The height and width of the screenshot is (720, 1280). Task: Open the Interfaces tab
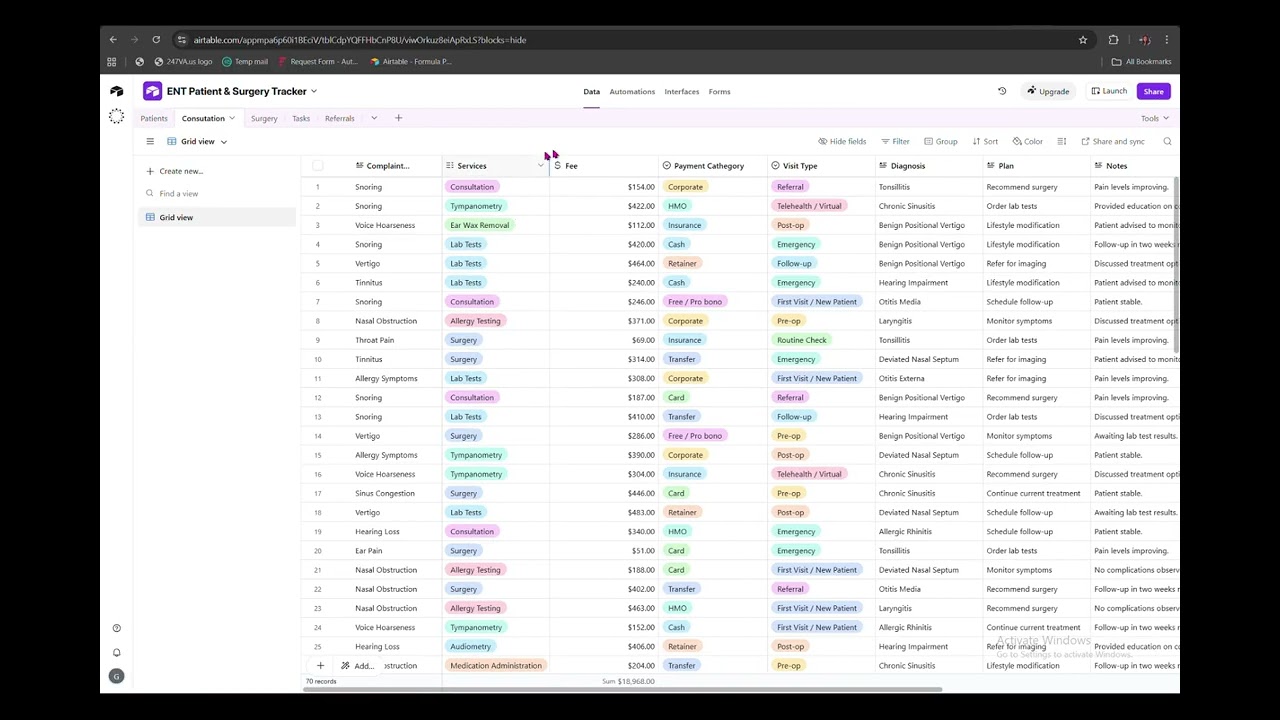tap(682, 91)
